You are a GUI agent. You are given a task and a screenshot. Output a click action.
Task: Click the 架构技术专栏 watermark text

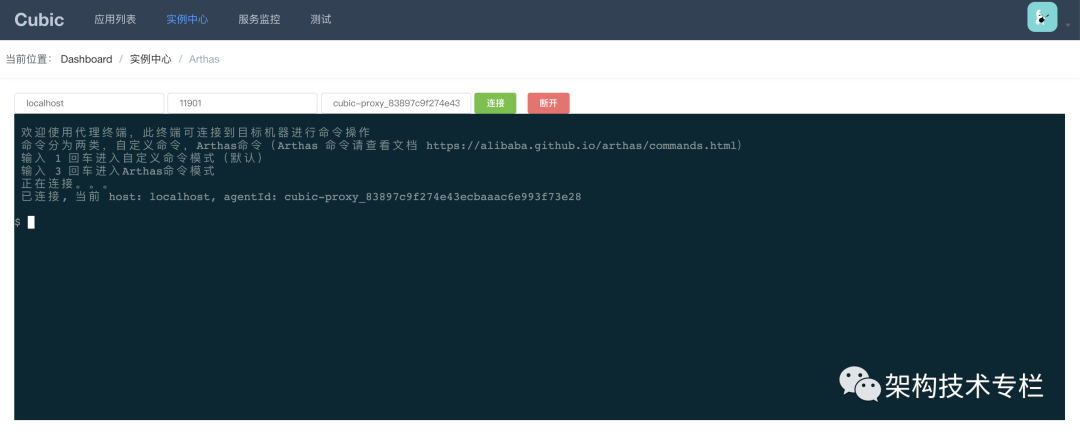pyautogui.click(x=964, y=384)
